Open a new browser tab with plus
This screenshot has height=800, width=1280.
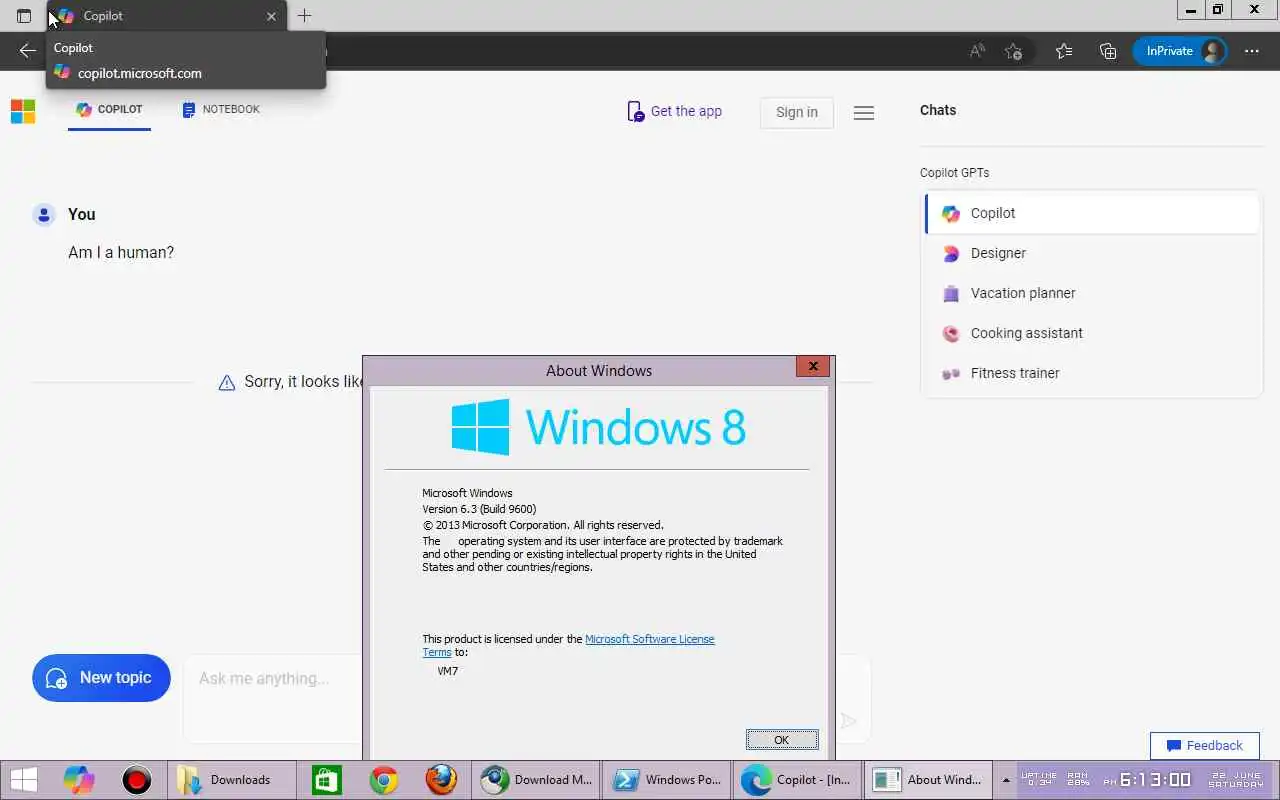(304, 16)
